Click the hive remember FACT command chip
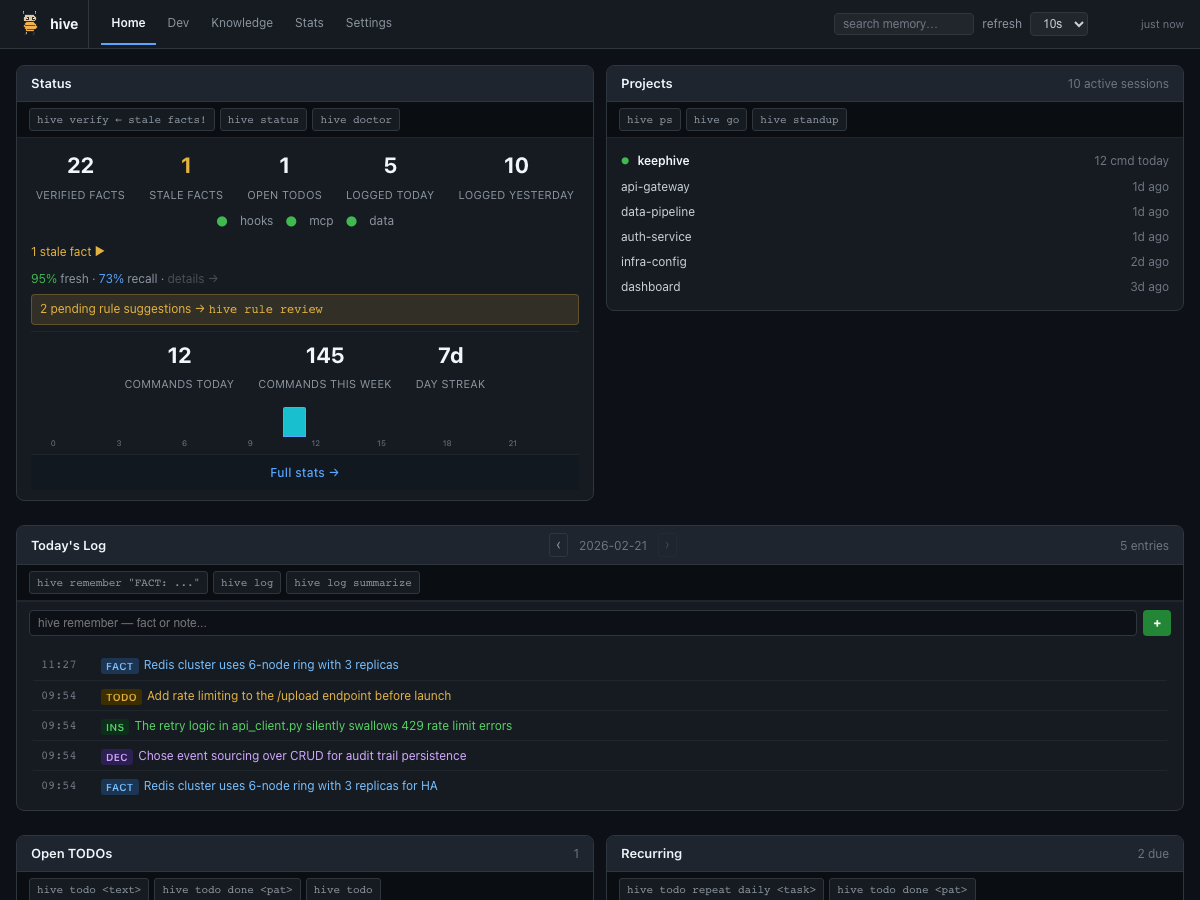Screen dimensions: 1200x900 click(x=118, y=583)
